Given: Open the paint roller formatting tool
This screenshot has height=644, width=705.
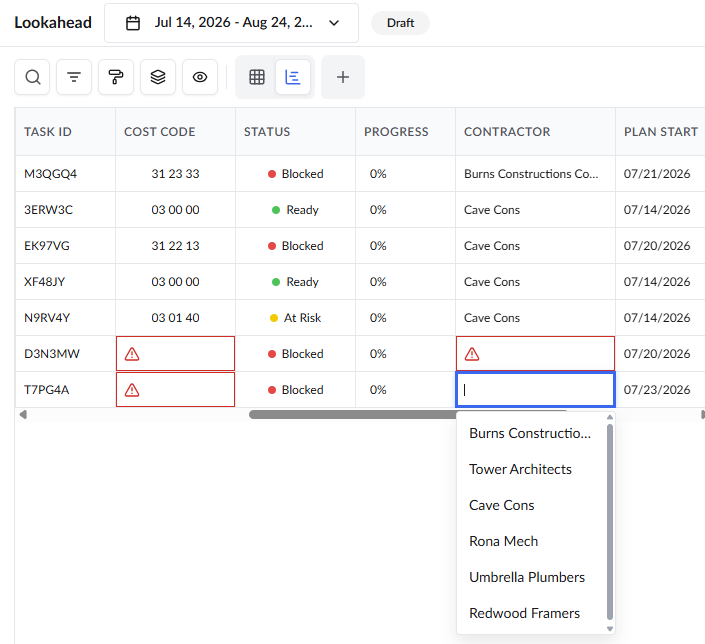Looking at the screenshot, I should (116, 77).
